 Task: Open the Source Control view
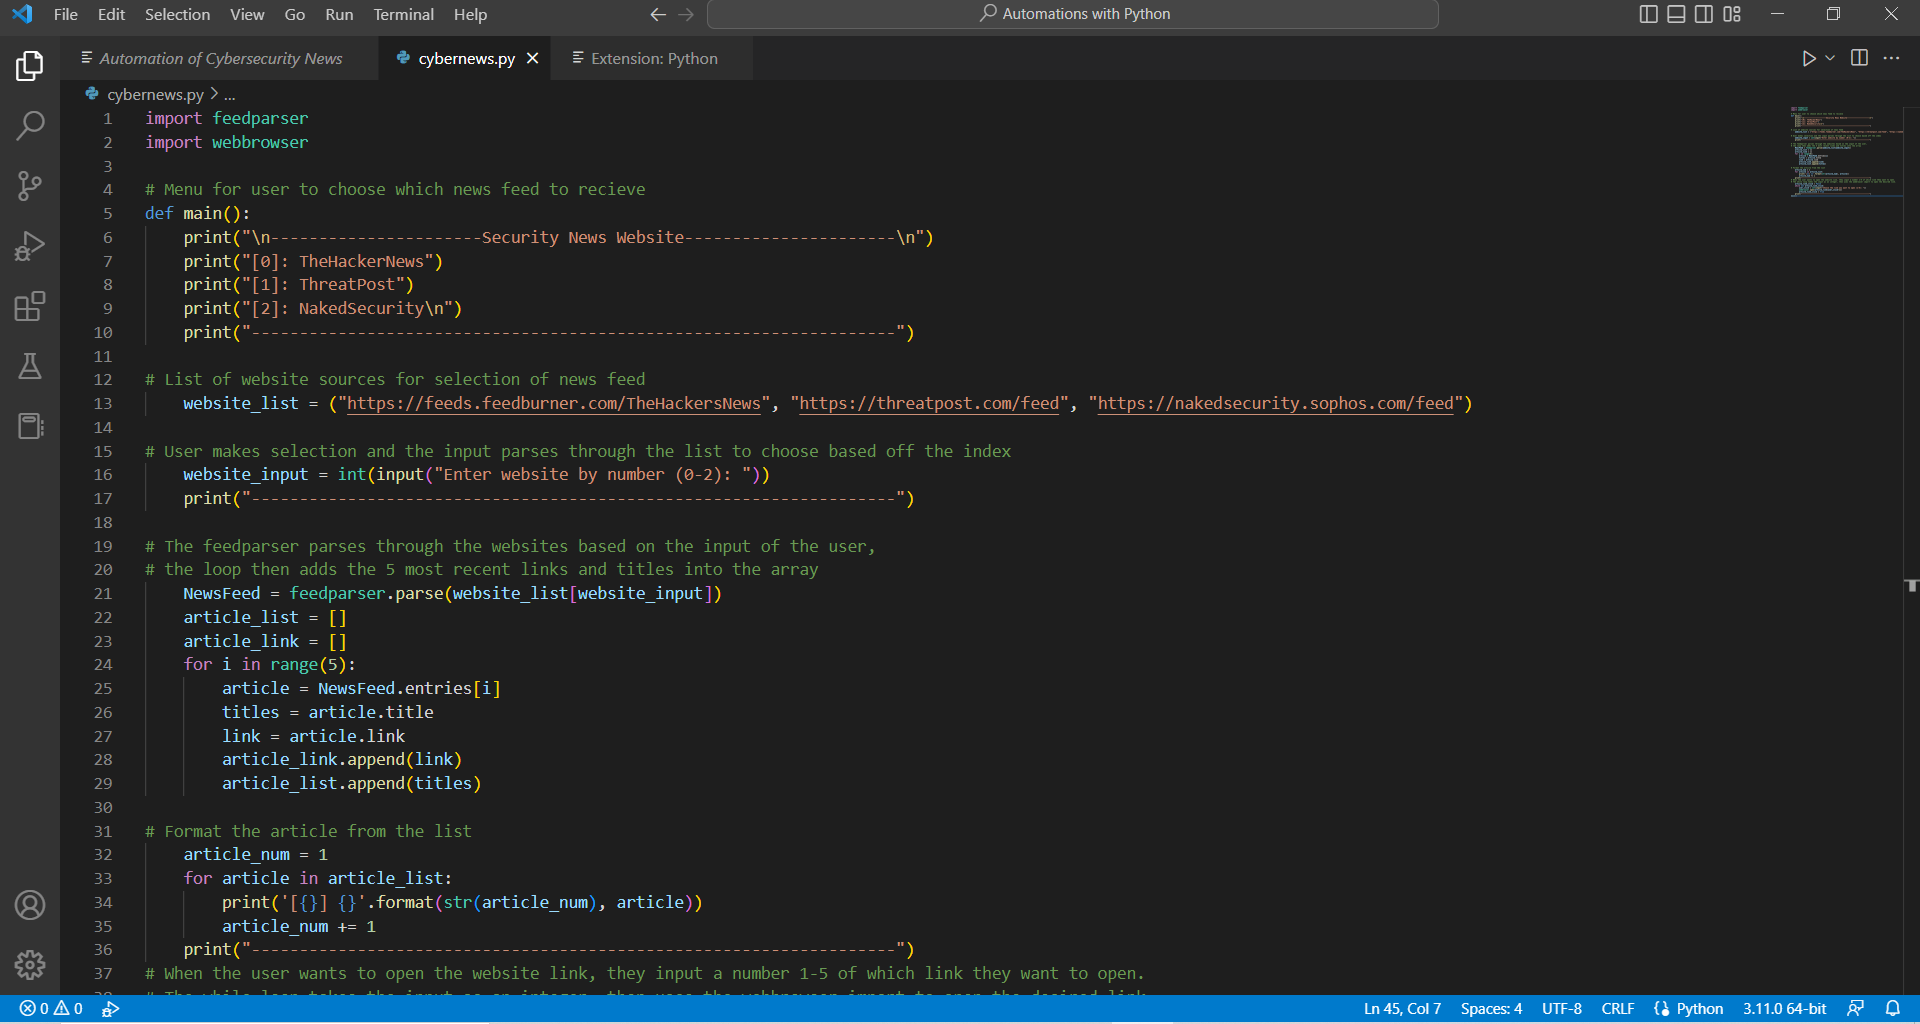pos(30,186)
